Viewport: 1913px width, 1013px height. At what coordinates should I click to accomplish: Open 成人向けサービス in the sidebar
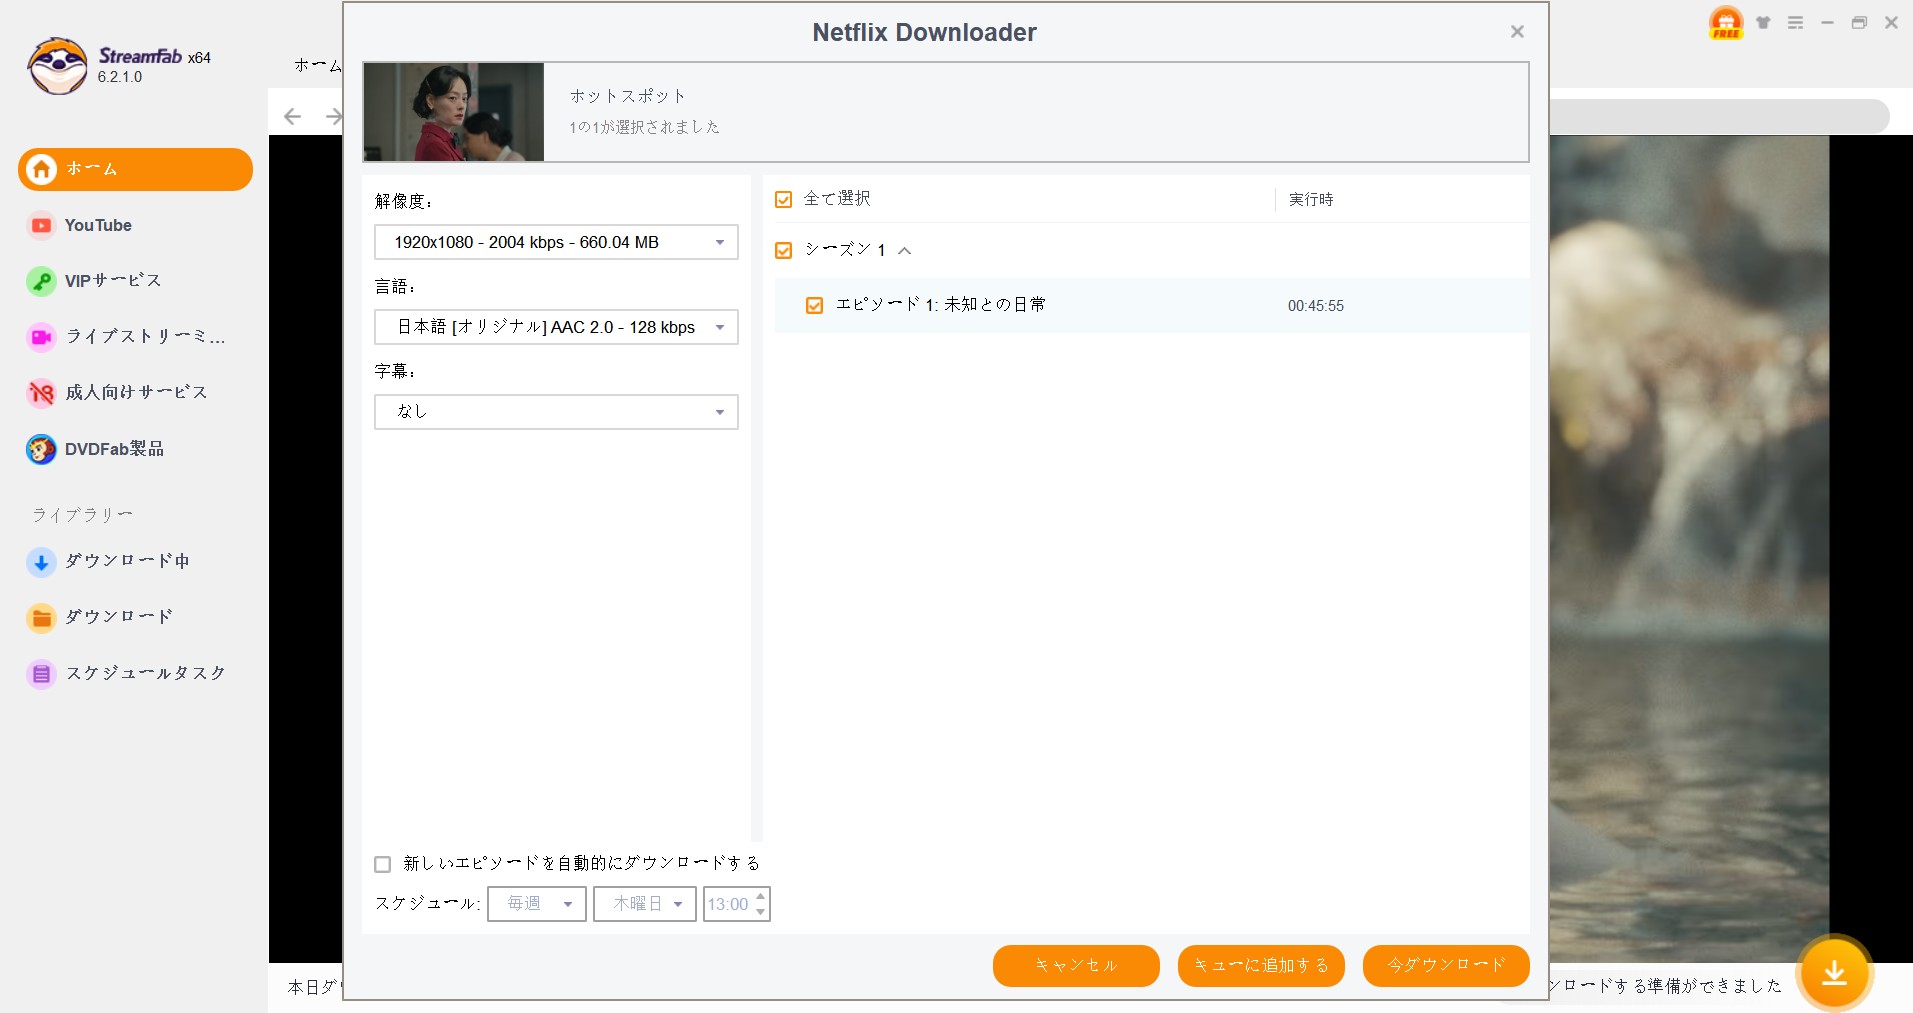[x=137, y=393]
